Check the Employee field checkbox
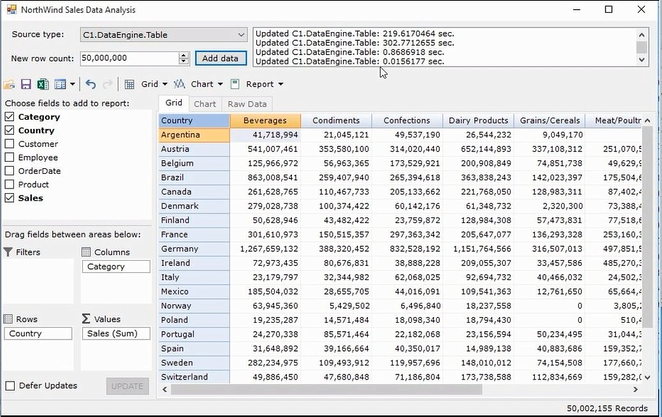 pos(9,157)
